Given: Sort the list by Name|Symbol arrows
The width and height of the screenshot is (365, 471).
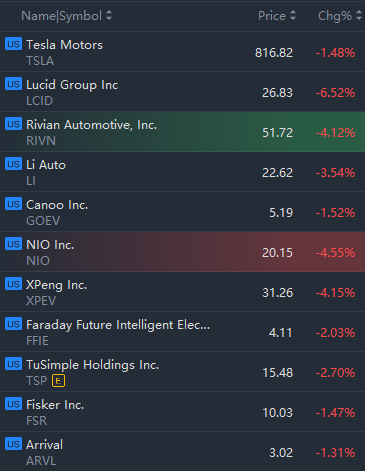Looking at the screenshot, I should pyautogui.click(x=109, y=16).
